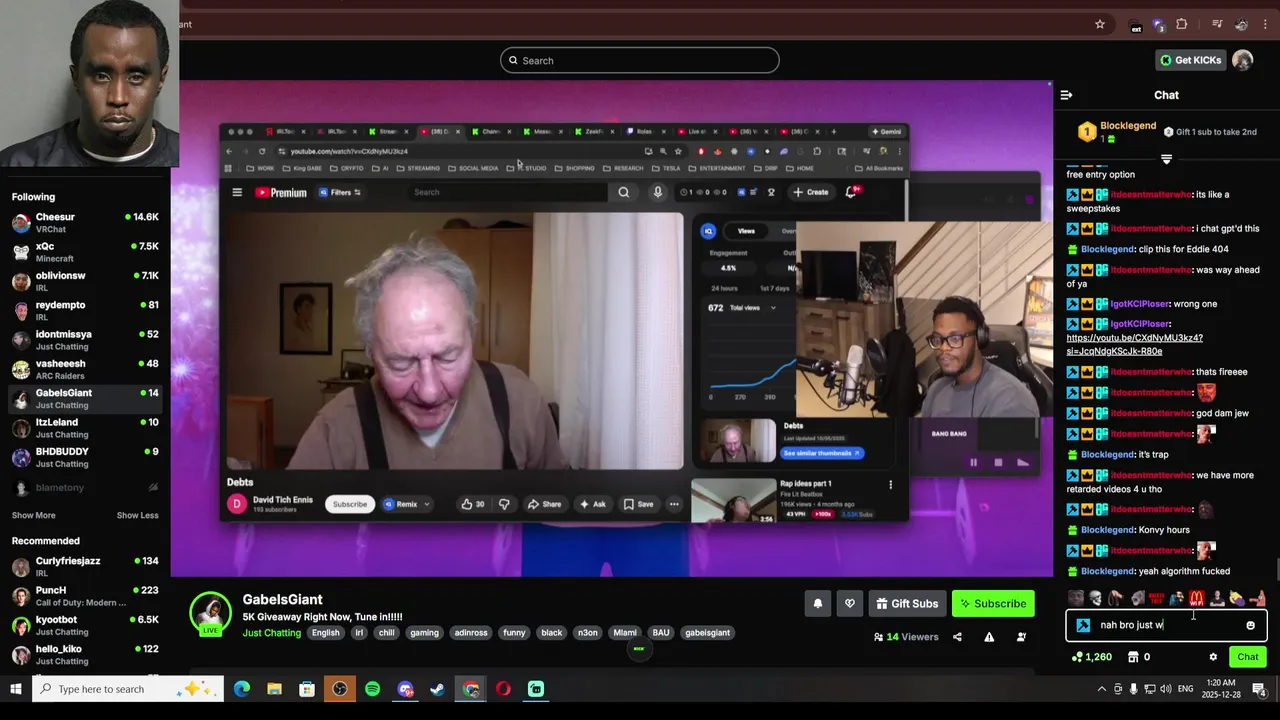Image resolution: width=1280 pixels, height=720 pixels.
Task: Click the Get KICKs button
Action: coord(1190,60)
